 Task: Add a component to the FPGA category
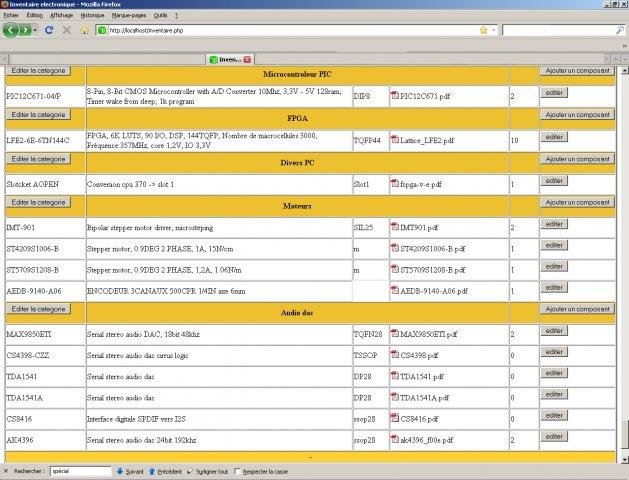click(x=577, y=115)
